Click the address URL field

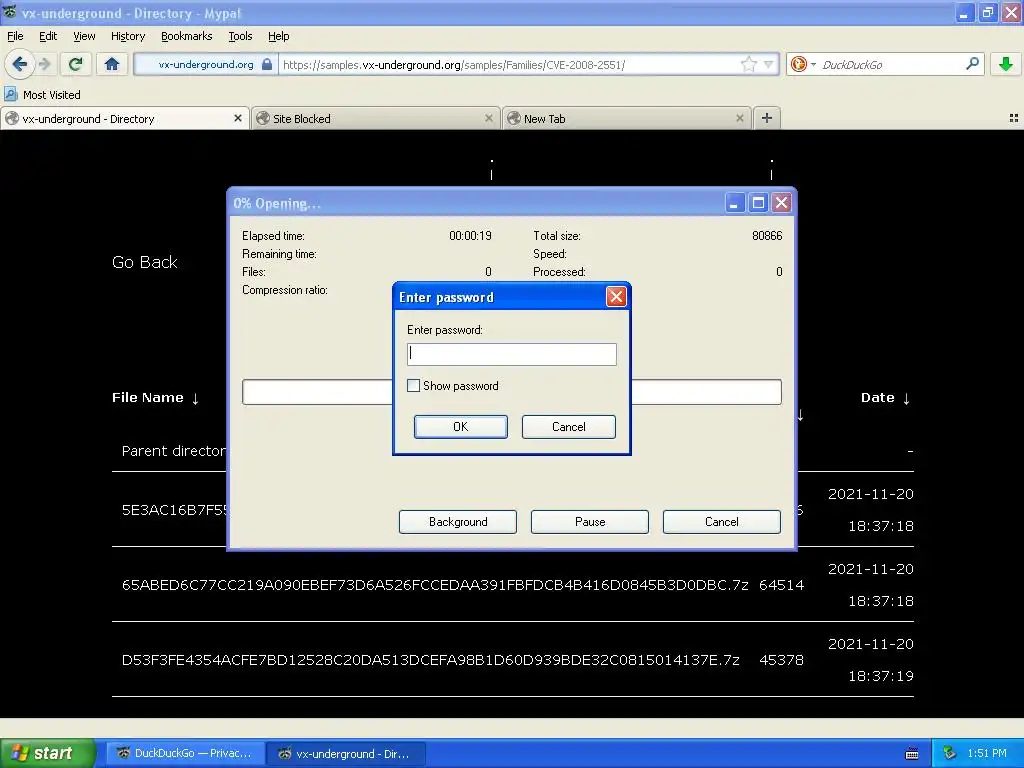coord(509,64)
